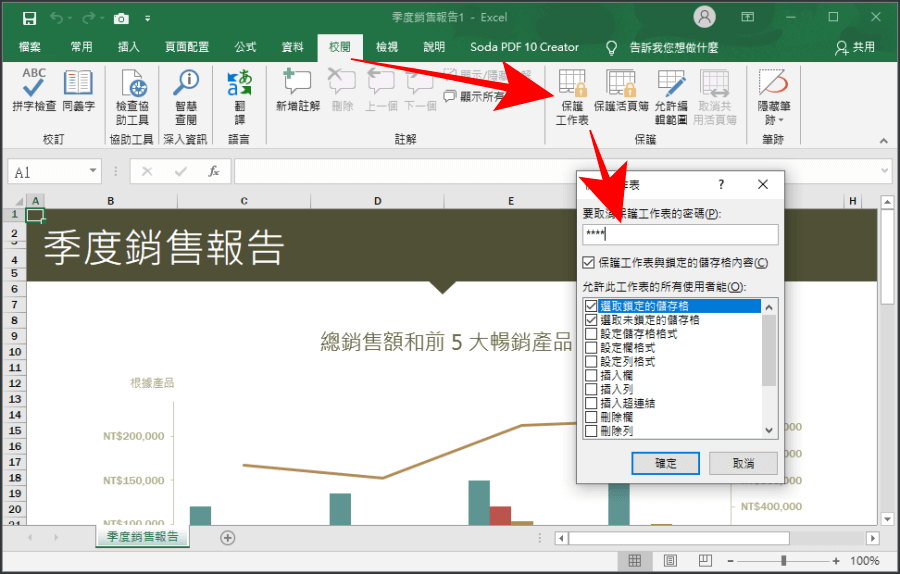Click 確定 OK button in dialog
The height and width of the screenshot is (574, 900).
click(665, 463)
